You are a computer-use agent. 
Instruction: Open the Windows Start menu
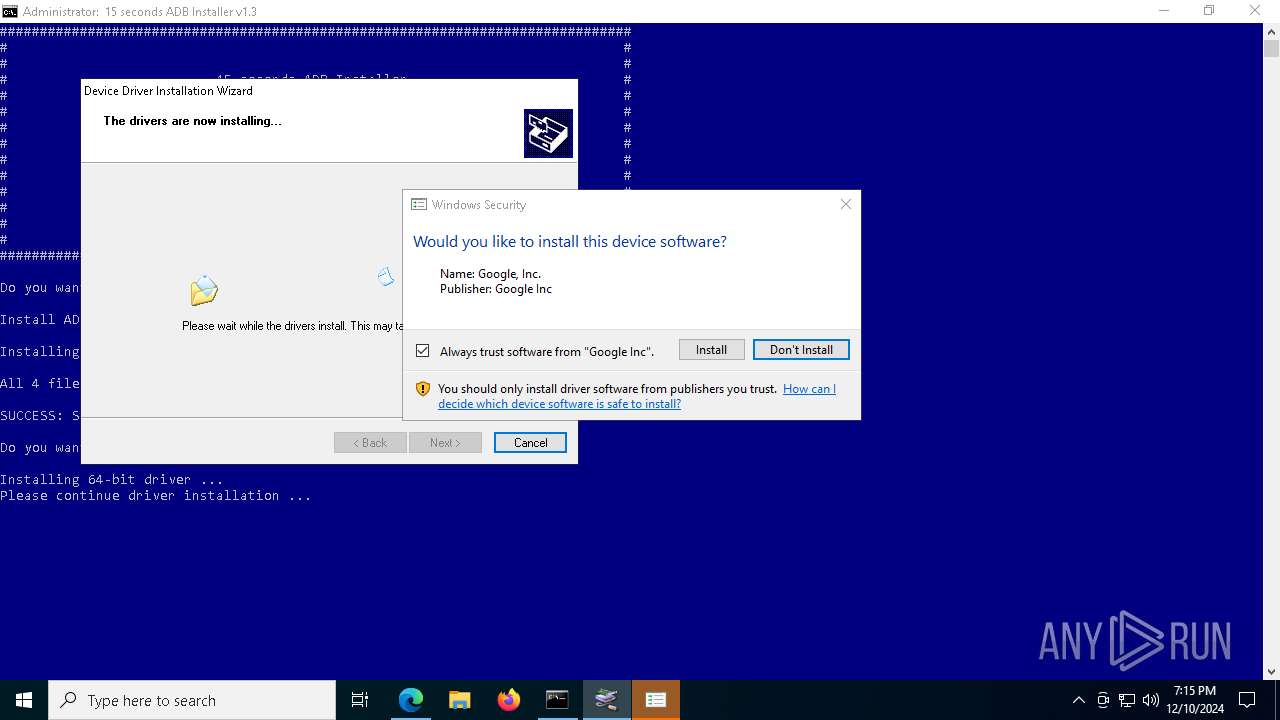[x=24, y=700]
